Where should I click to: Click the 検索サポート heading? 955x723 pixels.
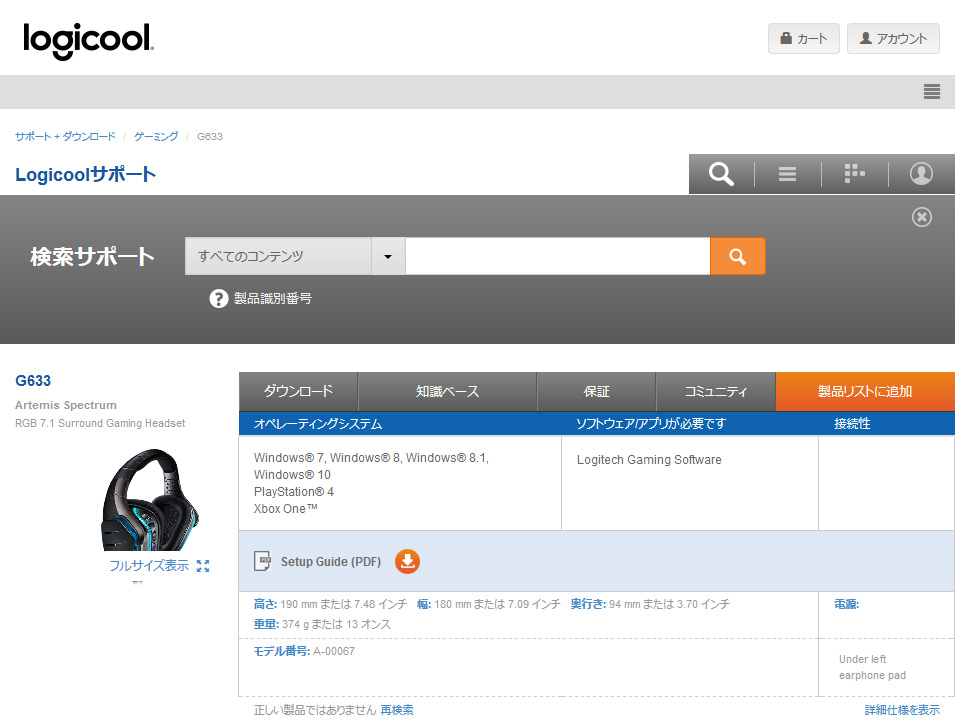[x=93, y=256]
